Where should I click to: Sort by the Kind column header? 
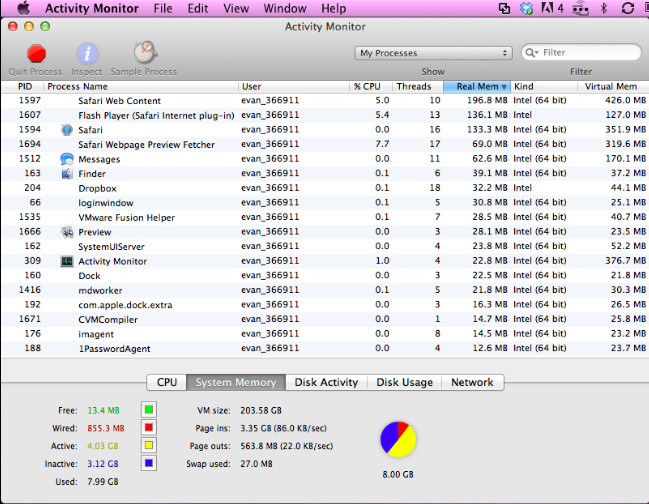[x=544, y=86]
